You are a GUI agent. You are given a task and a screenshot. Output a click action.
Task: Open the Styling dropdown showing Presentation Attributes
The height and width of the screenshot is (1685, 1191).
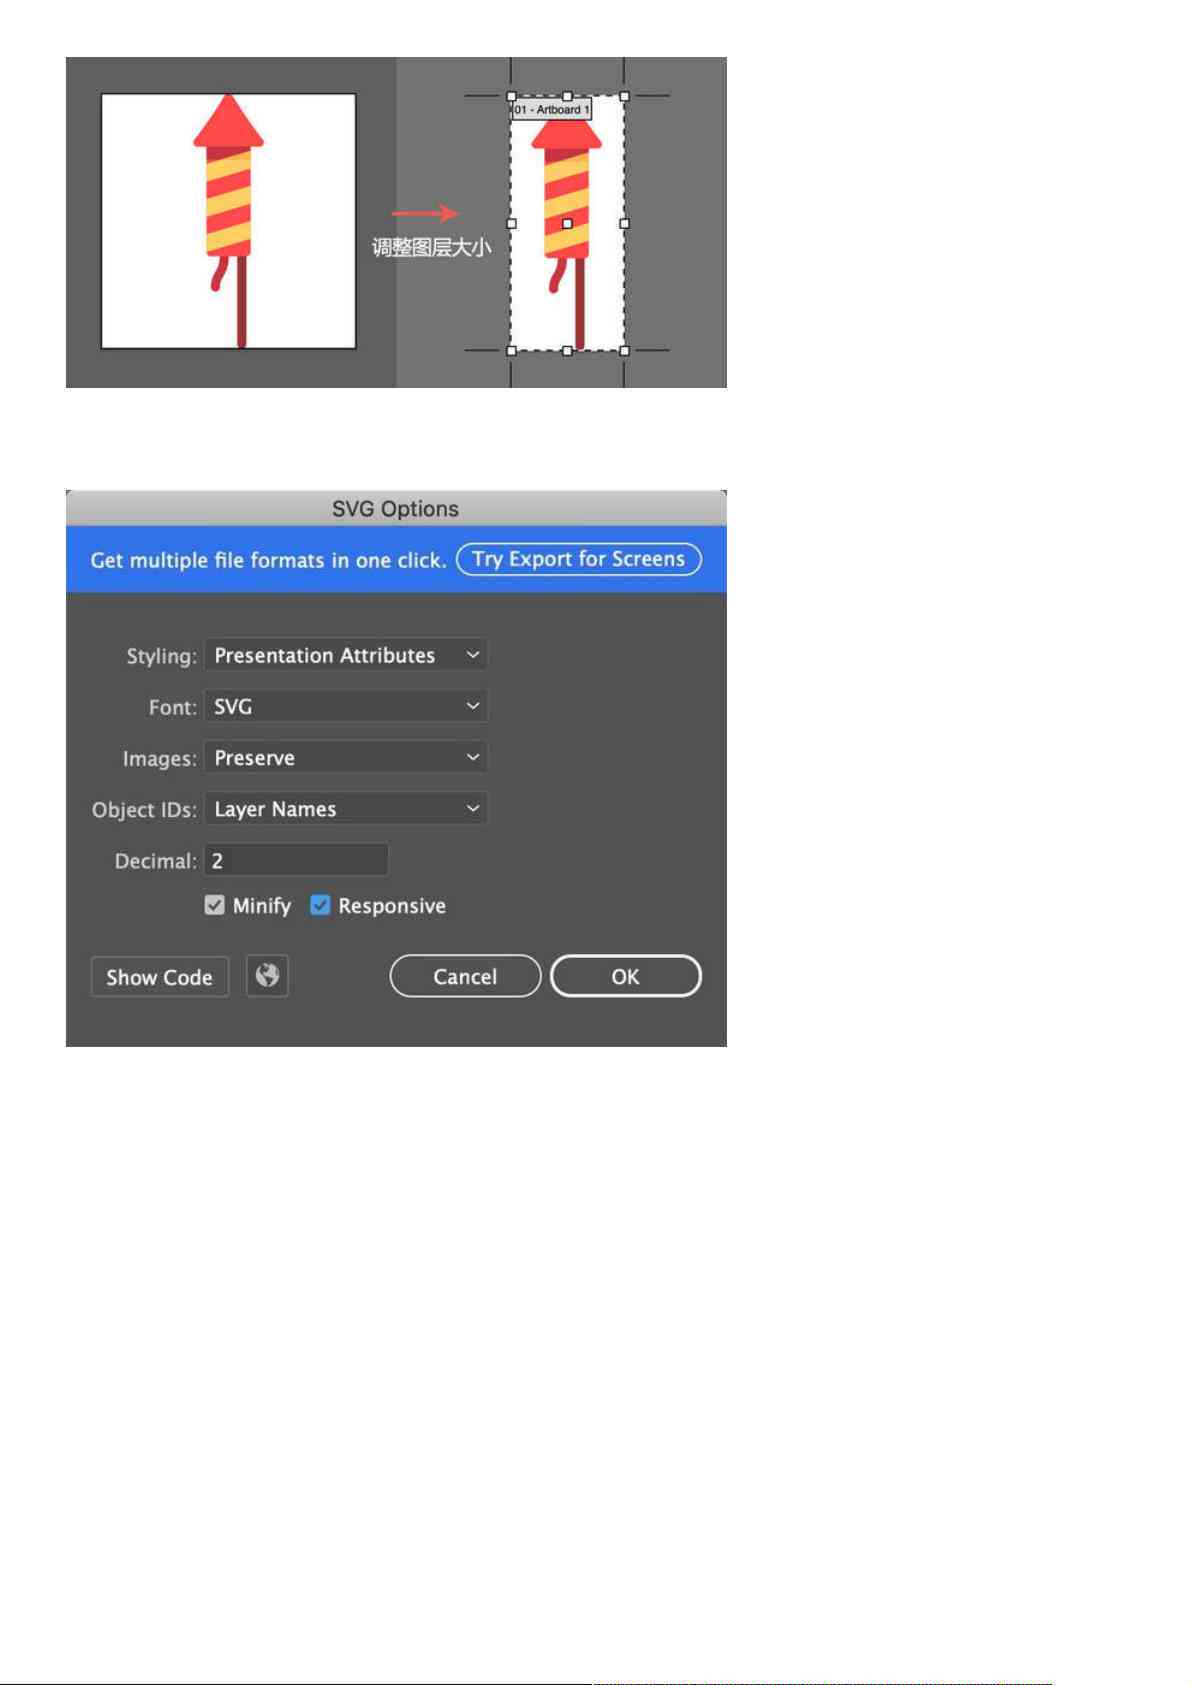[x=345, y=655]
